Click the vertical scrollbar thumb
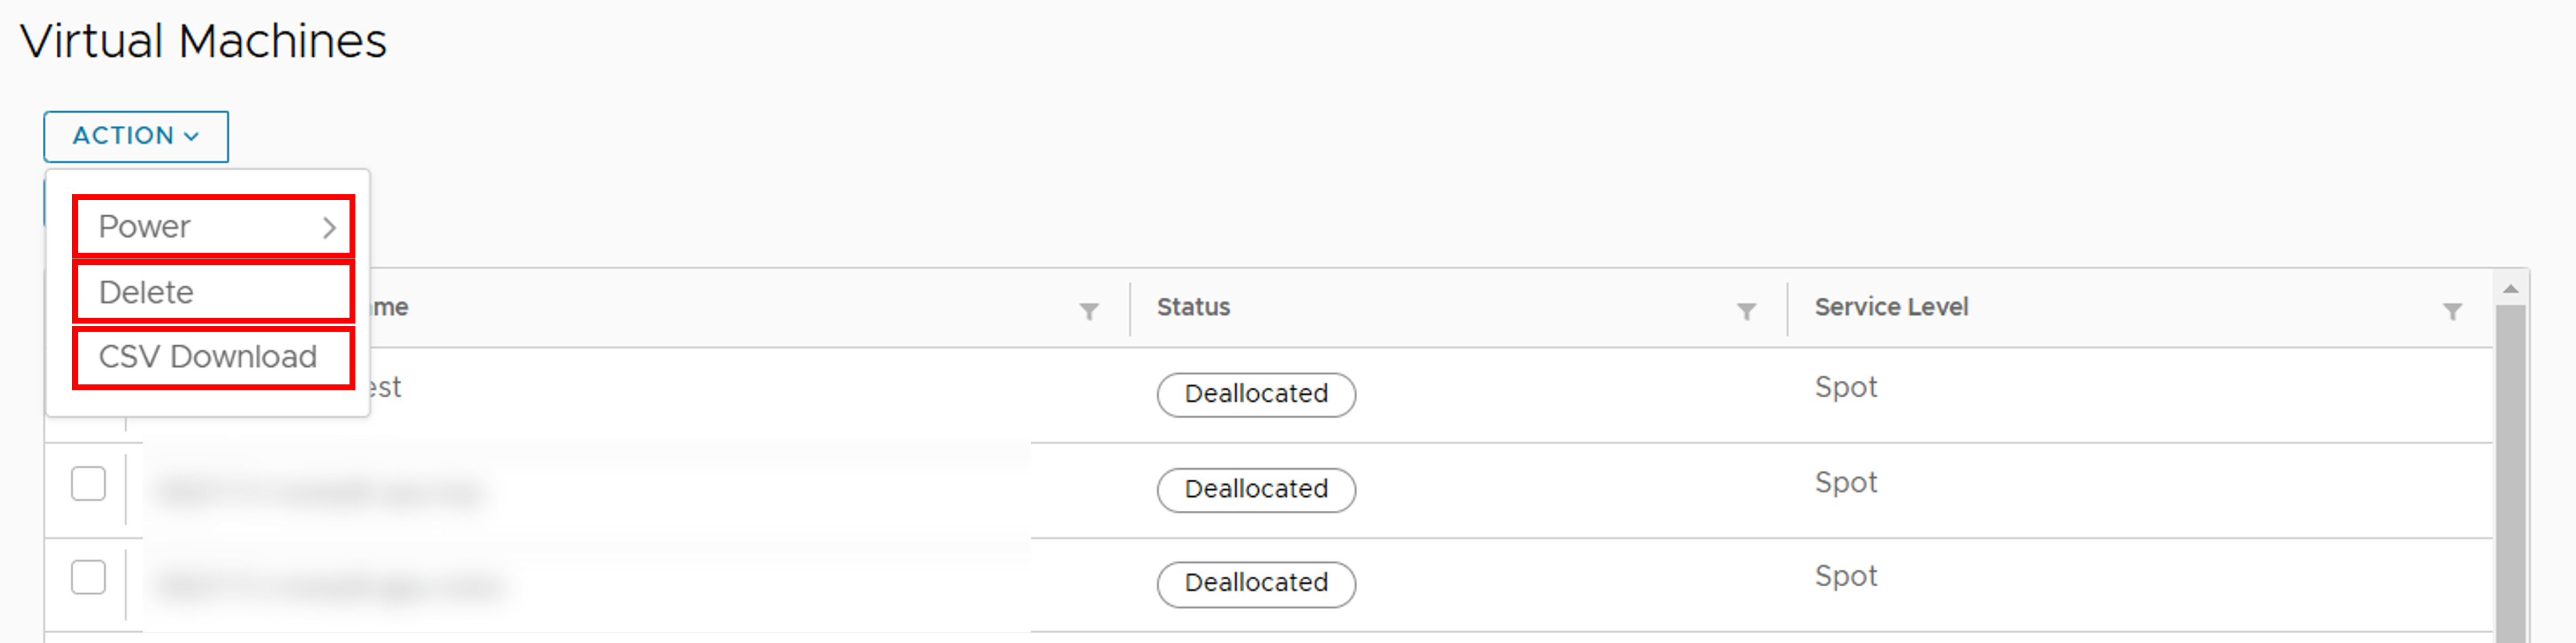The image size is (2576, 643). click(x=2510, y=470)
